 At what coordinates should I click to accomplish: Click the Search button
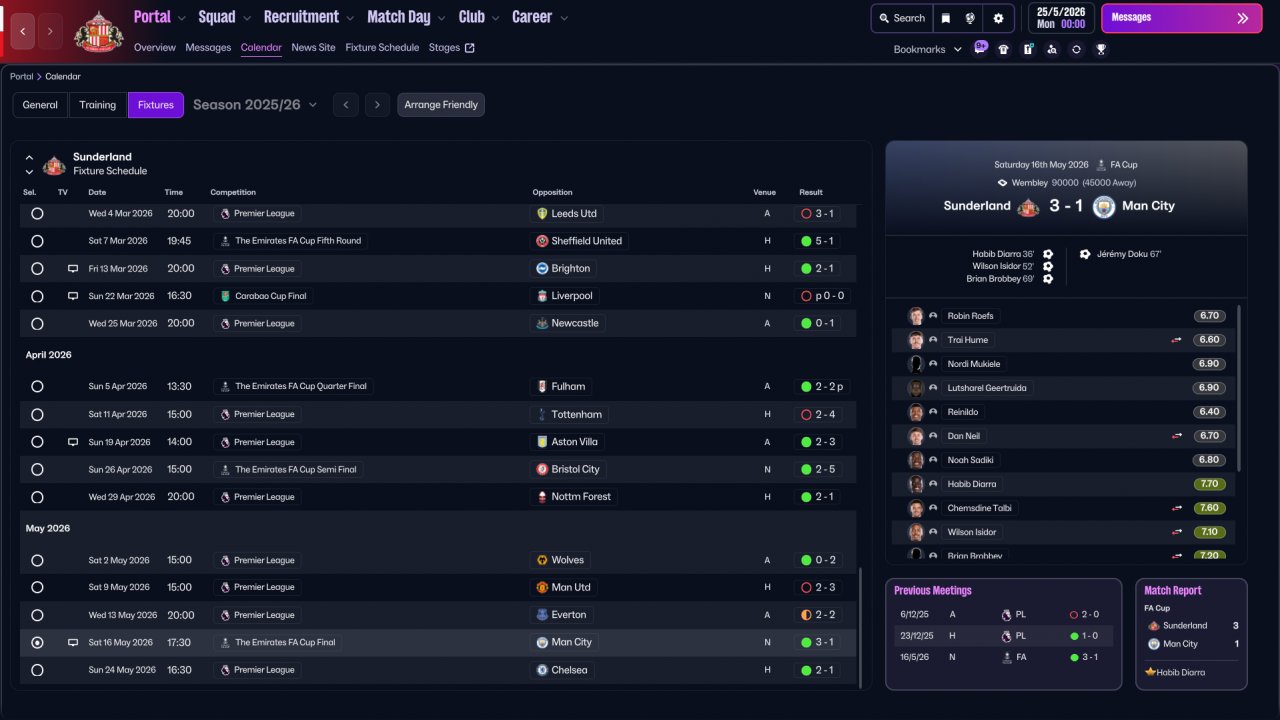pos(900,18)
